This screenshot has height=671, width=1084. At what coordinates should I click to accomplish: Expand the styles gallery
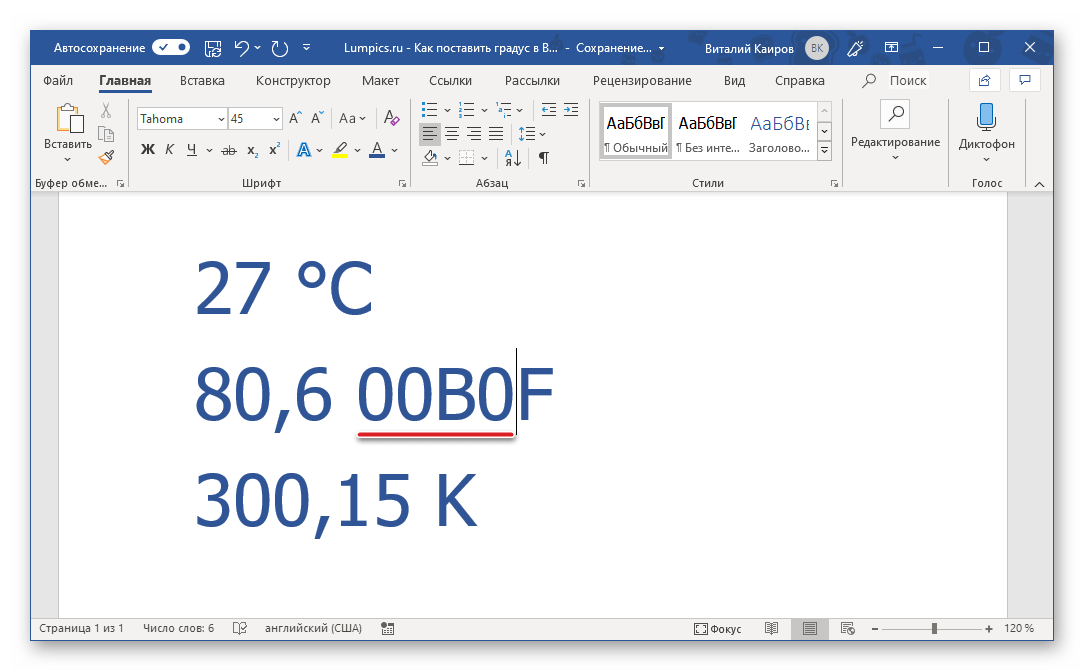[825, 150]
